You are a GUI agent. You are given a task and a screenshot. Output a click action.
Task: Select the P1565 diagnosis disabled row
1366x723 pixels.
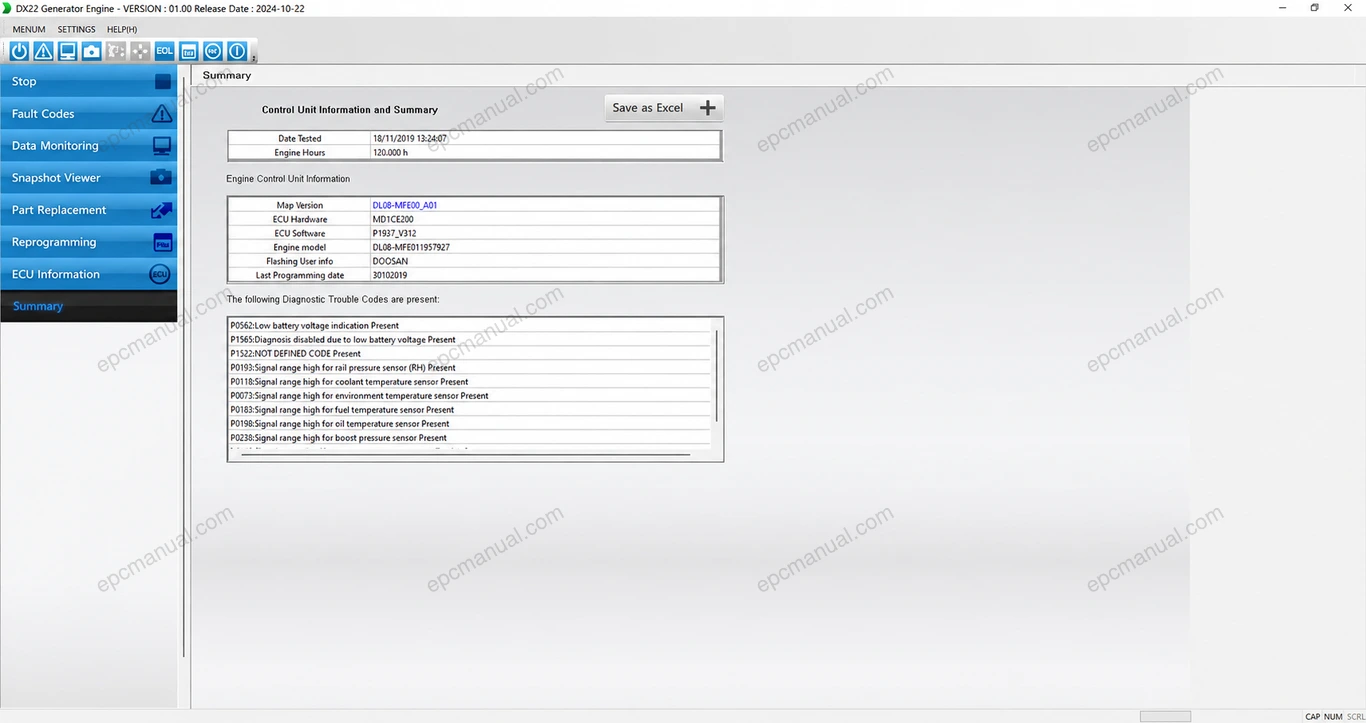tap(470, 339)
